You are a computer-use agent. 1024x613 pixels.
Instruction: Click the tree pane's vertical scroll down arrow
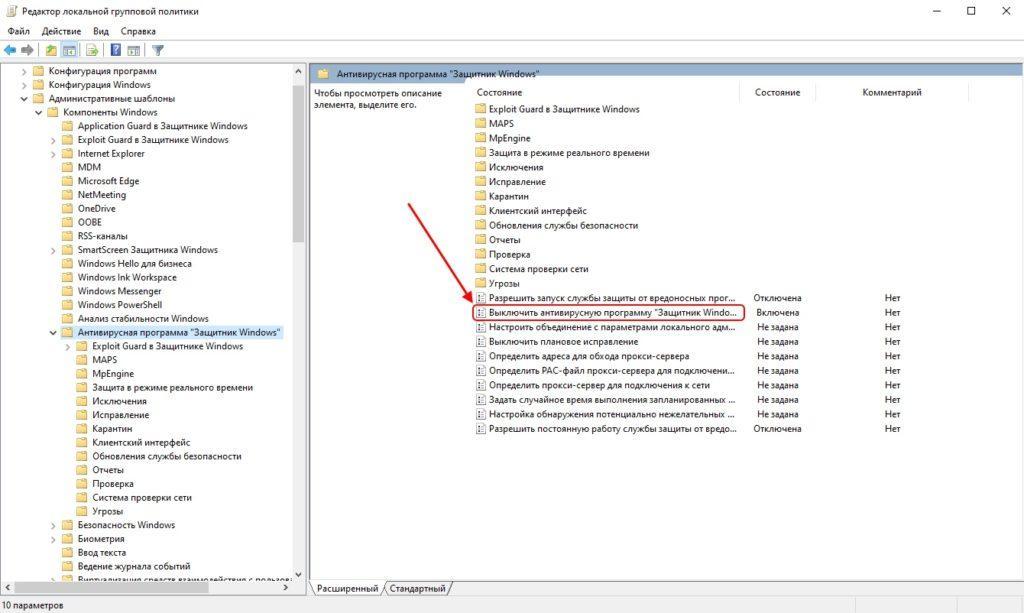(x=298, y=575)
